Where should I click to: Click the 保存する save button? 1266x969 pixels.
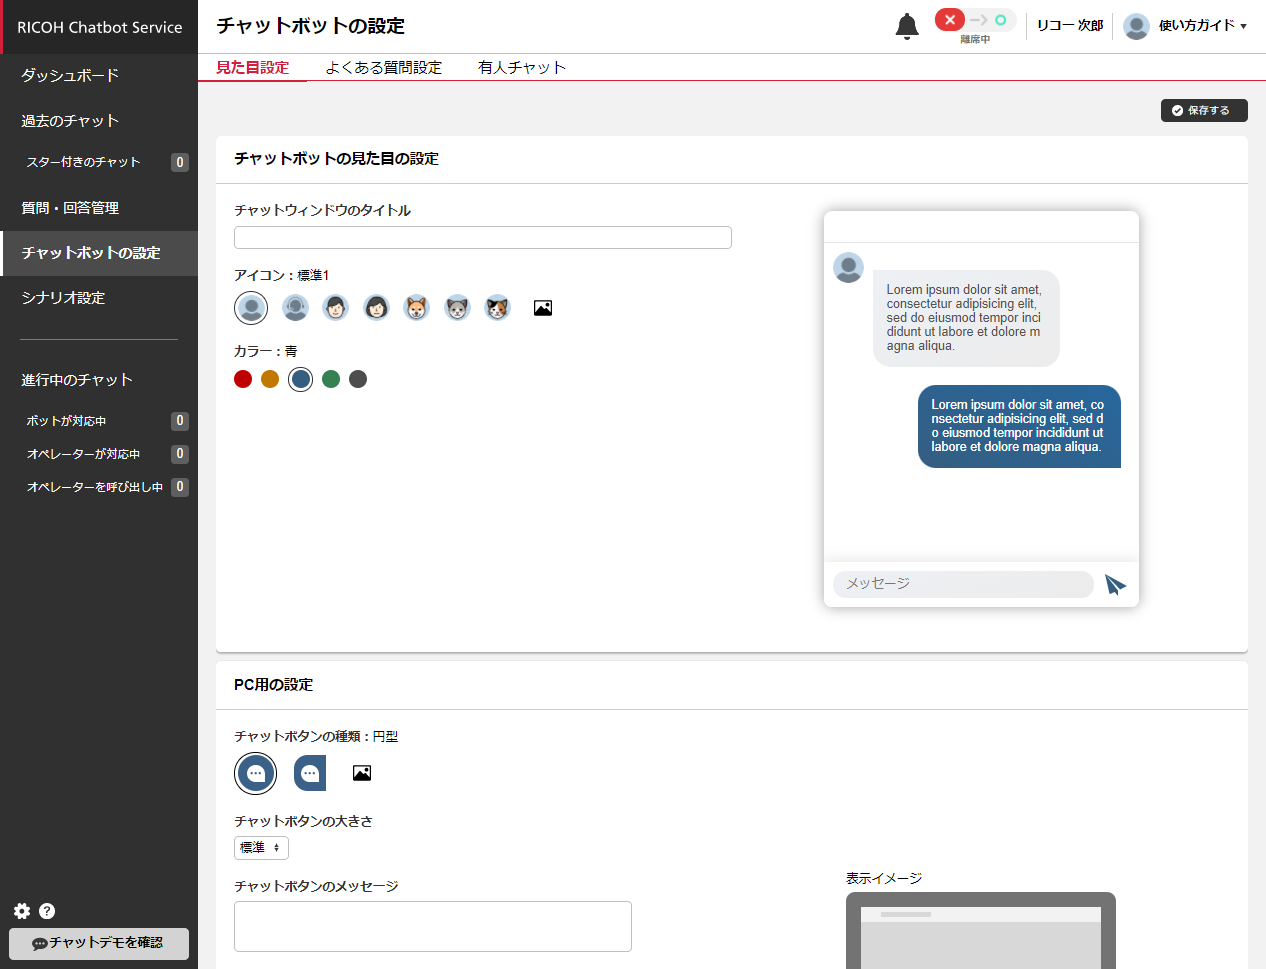coord(1204,110)
